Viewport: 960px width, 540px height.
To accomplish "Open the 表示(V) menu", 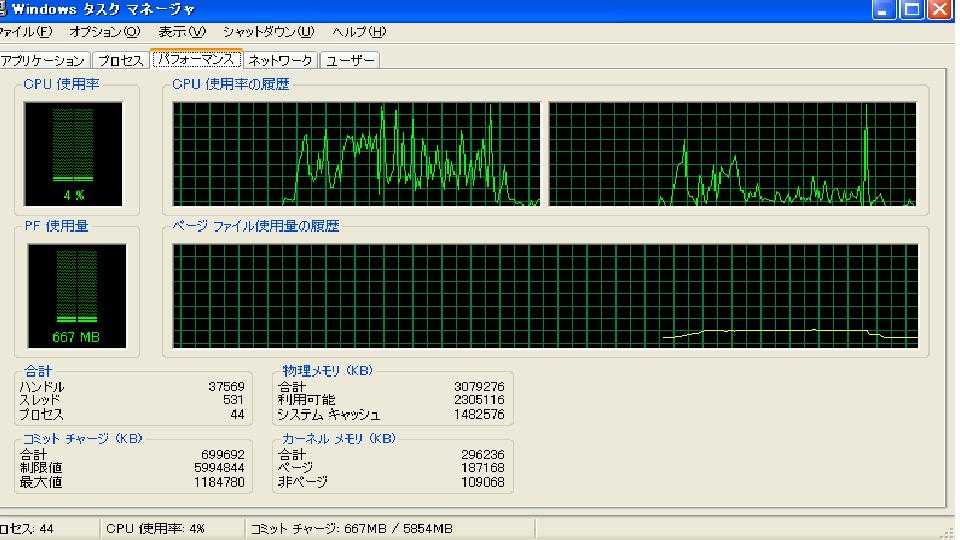I will 181,32.
